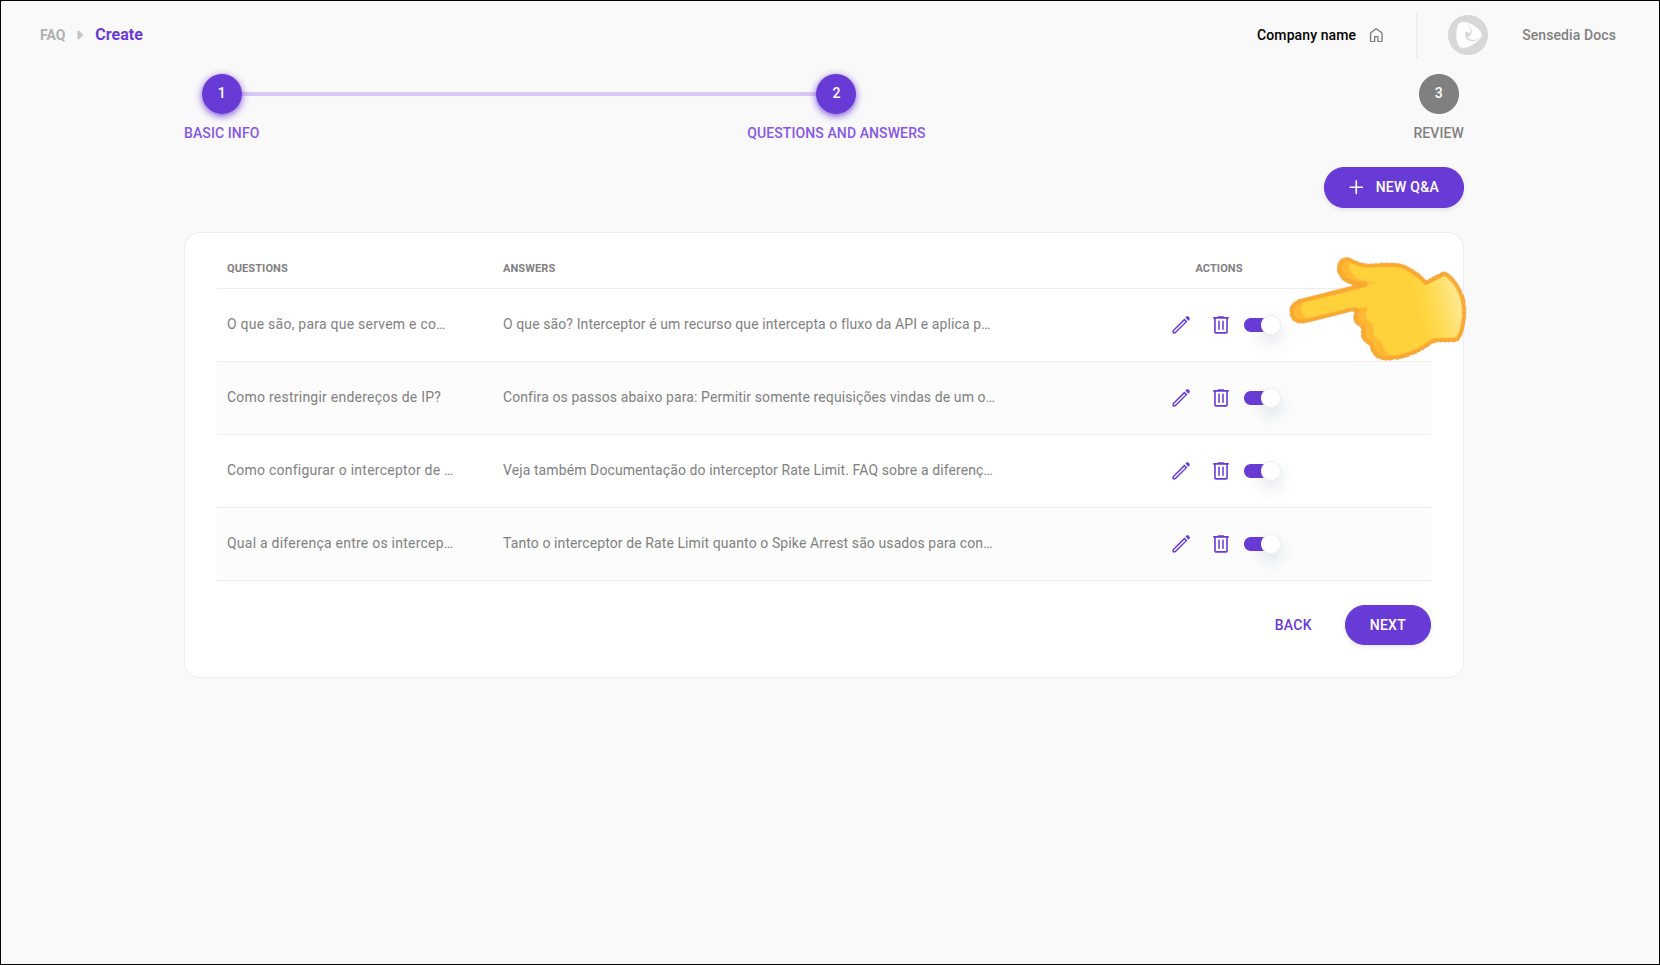
Task: Toggle off the Spike Arrest comparison Q&A
Action: (x=1261, y=543)
